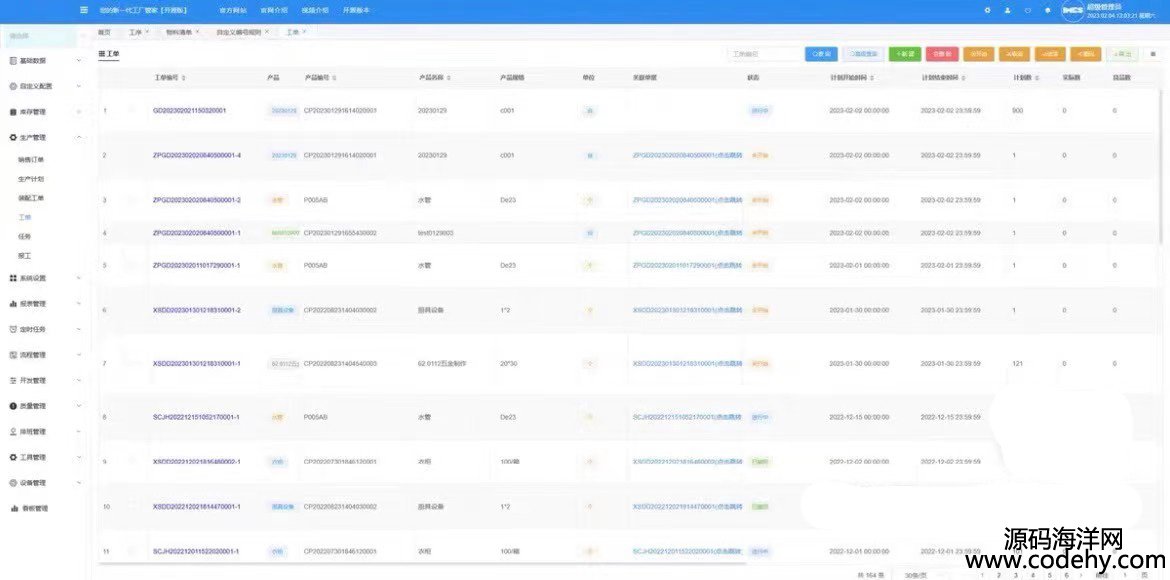Expand the 质量管理 menu chevron
Screen dimensions: 1170x580
78,406
